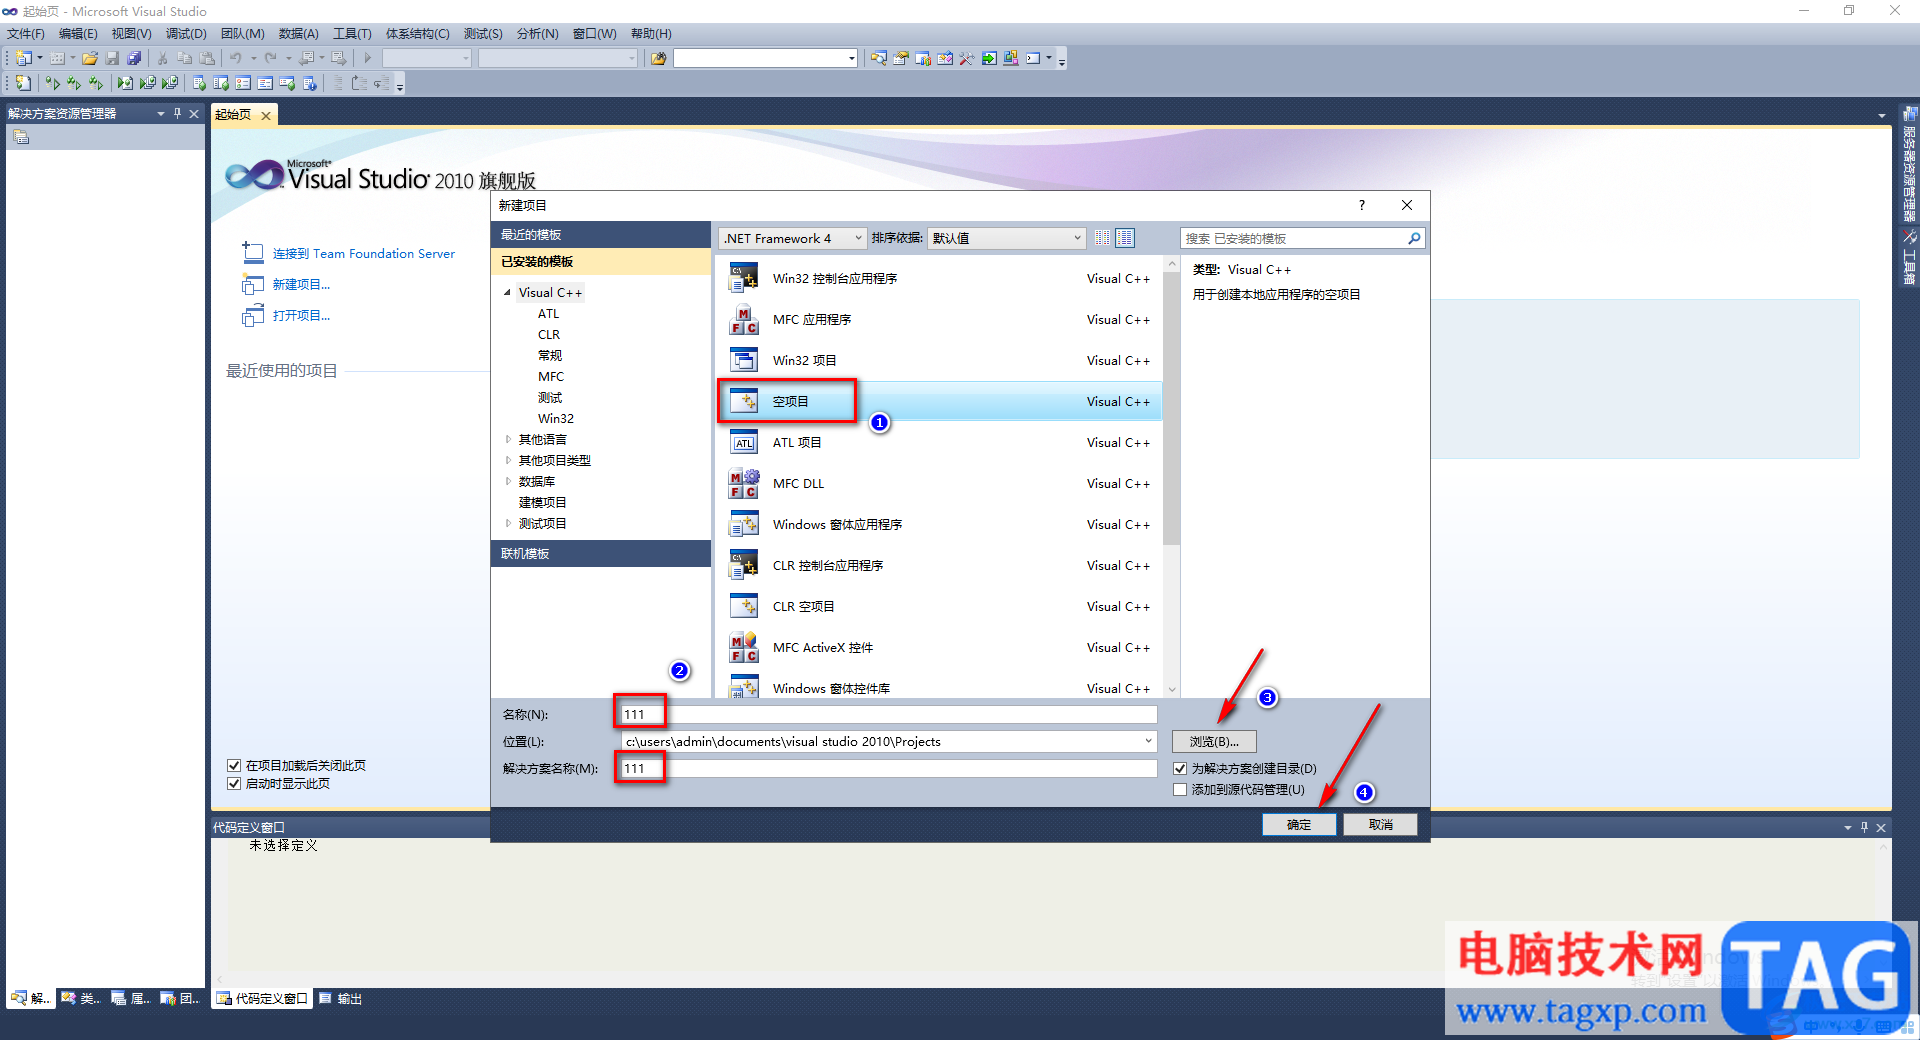Click the Cut scissors toolbar icon
The image size is (1920, 1040).
click(162, 58)
